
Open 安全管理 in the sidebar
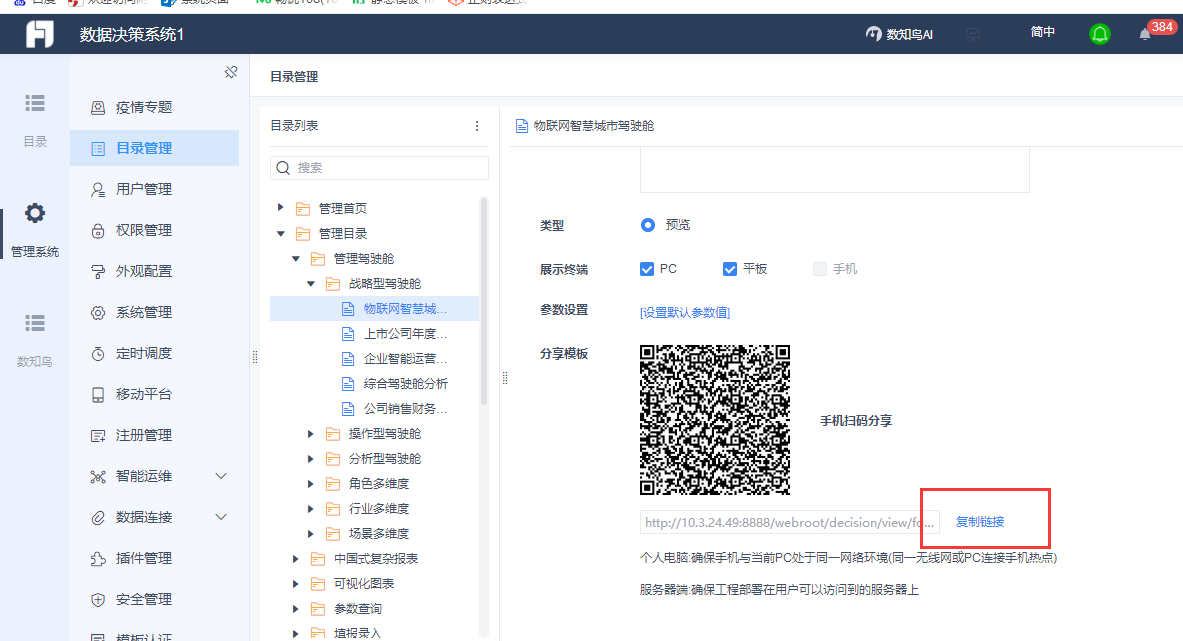click(x=155, y=599)
